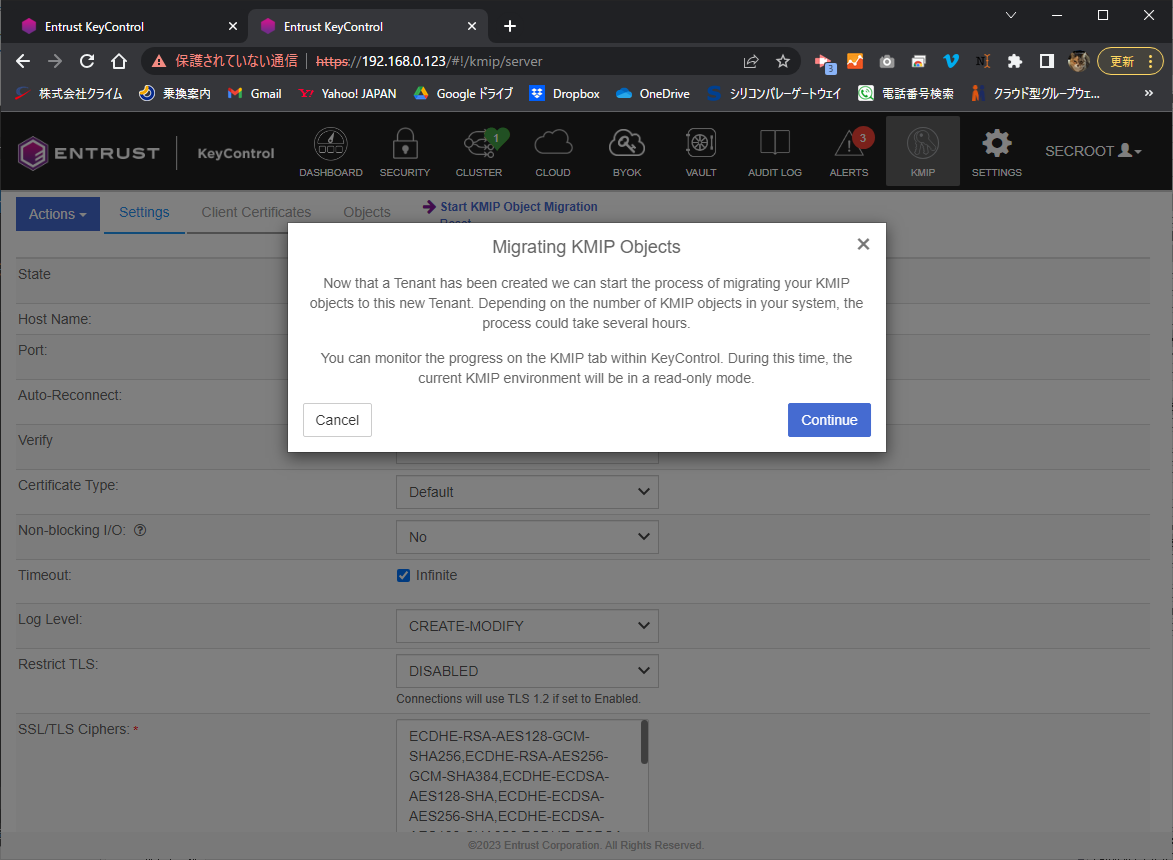Open the Dashboard section
This screenshot has height=860, width=1173.
point(331,152)
